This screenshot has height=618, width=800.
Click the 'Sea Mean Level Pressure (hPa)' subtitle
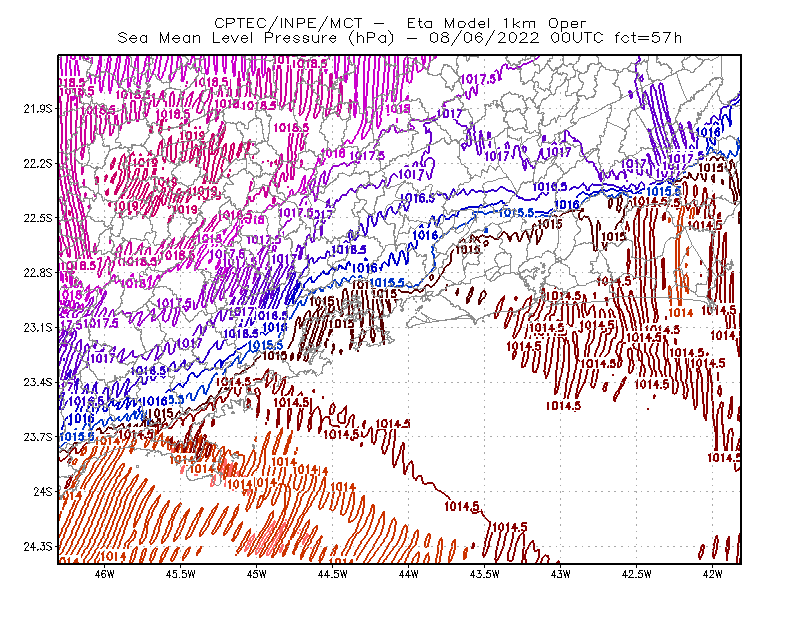tap(256, 38)
